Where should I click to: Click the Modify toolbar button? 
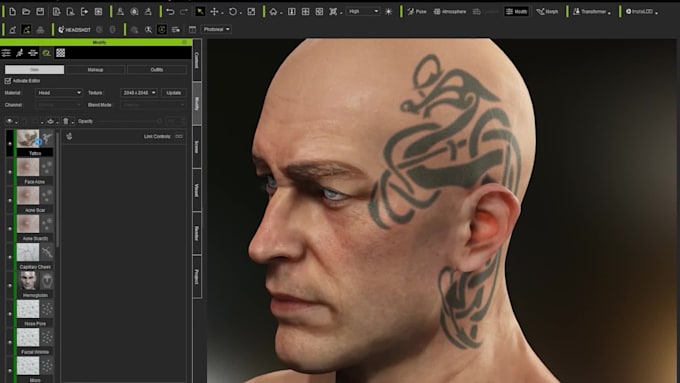pos(517,12)
